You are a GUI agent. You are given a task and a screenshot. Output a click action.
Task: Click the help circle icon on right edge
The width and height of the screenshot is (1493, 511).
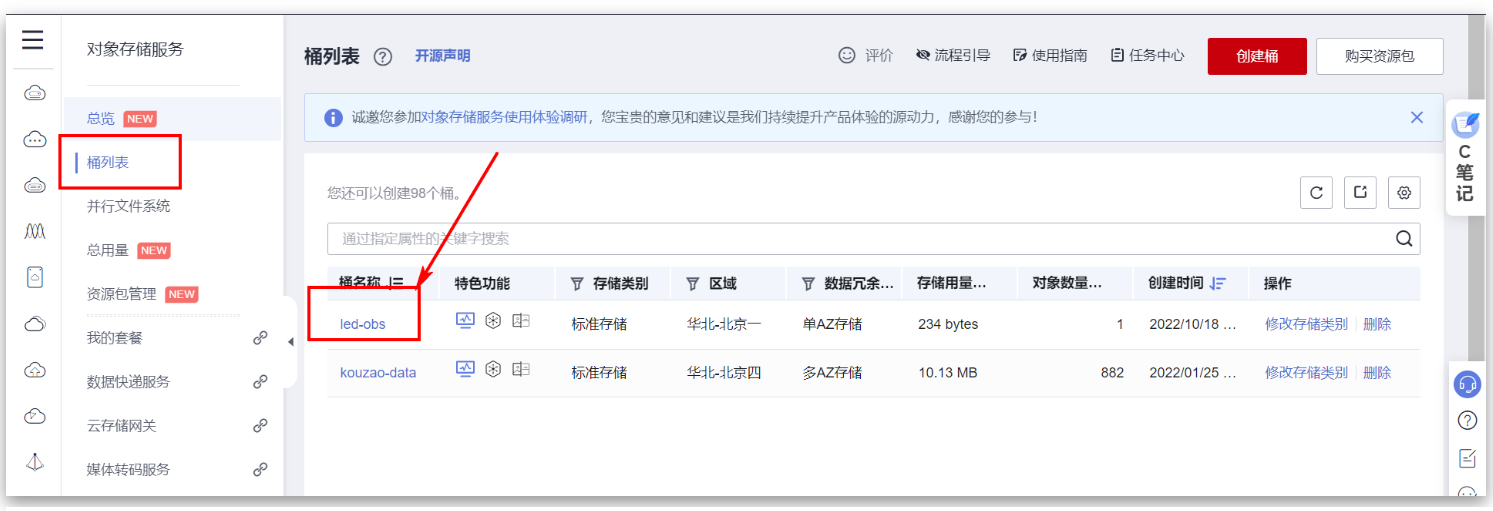coord(1467,420)
